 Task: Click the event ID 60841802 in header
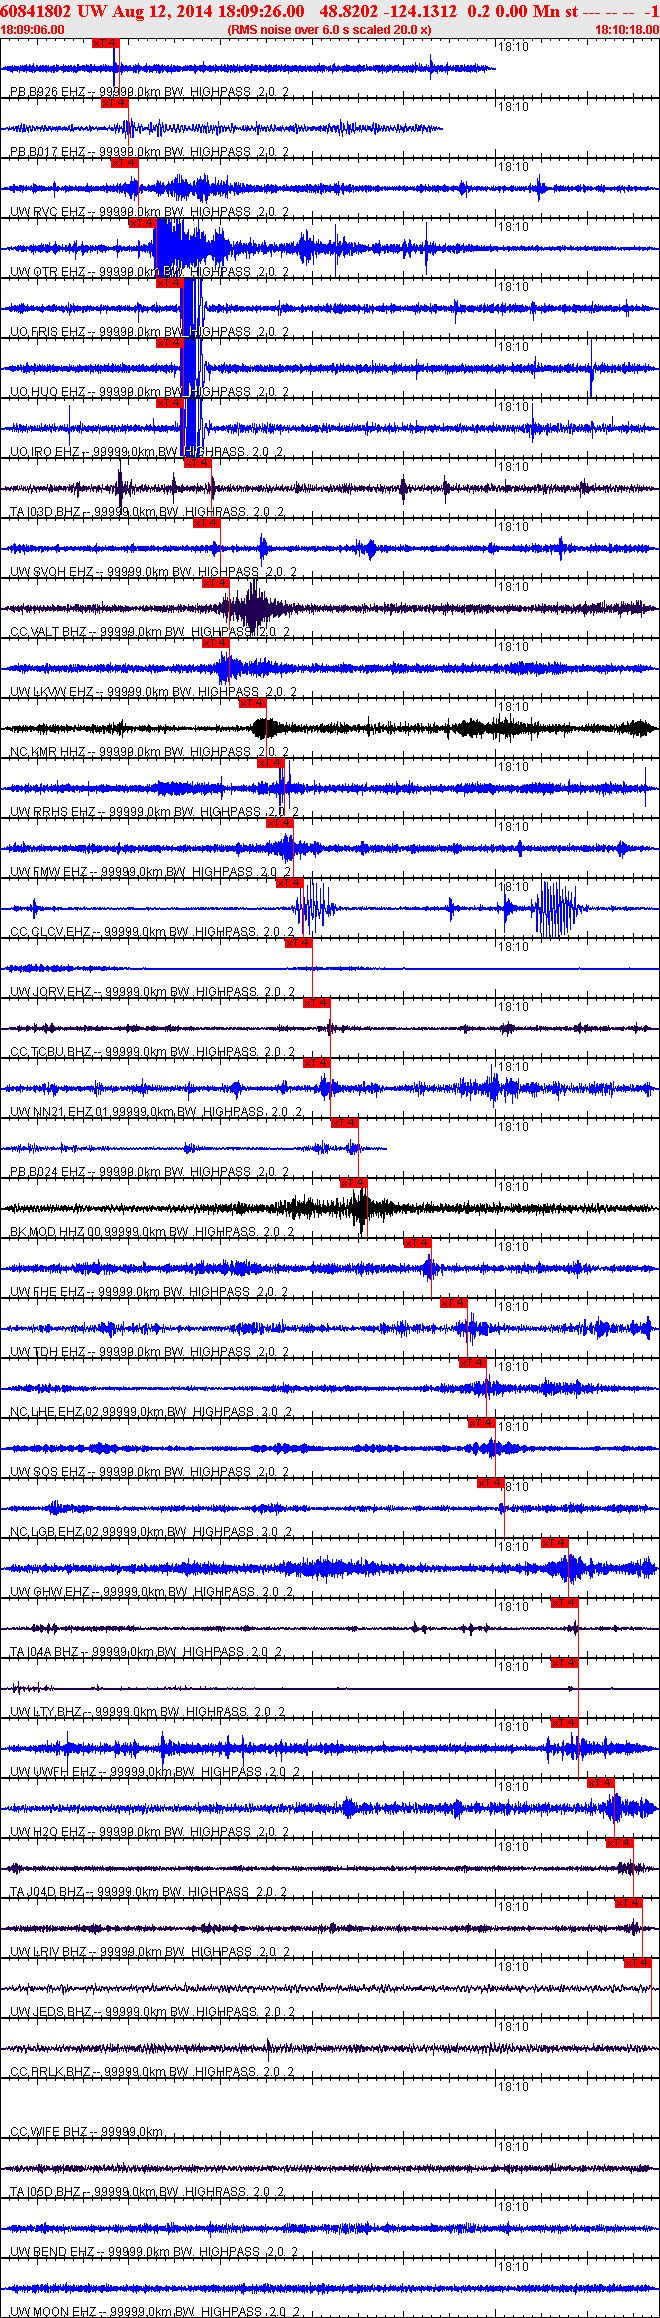pyautogui.click(x=35, y=11)
